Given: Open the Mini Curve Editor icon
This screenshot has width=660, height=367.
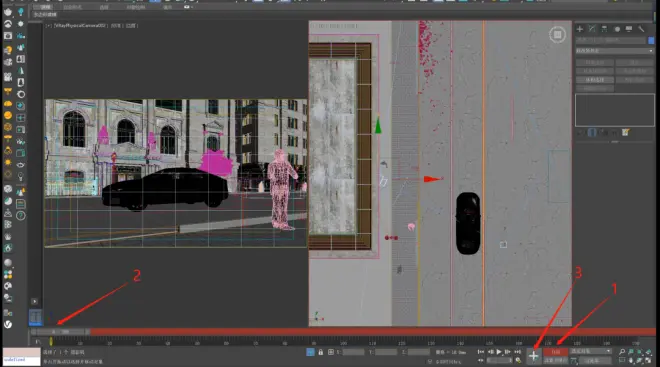Looking at the screenshot, I should click(37, 342).
